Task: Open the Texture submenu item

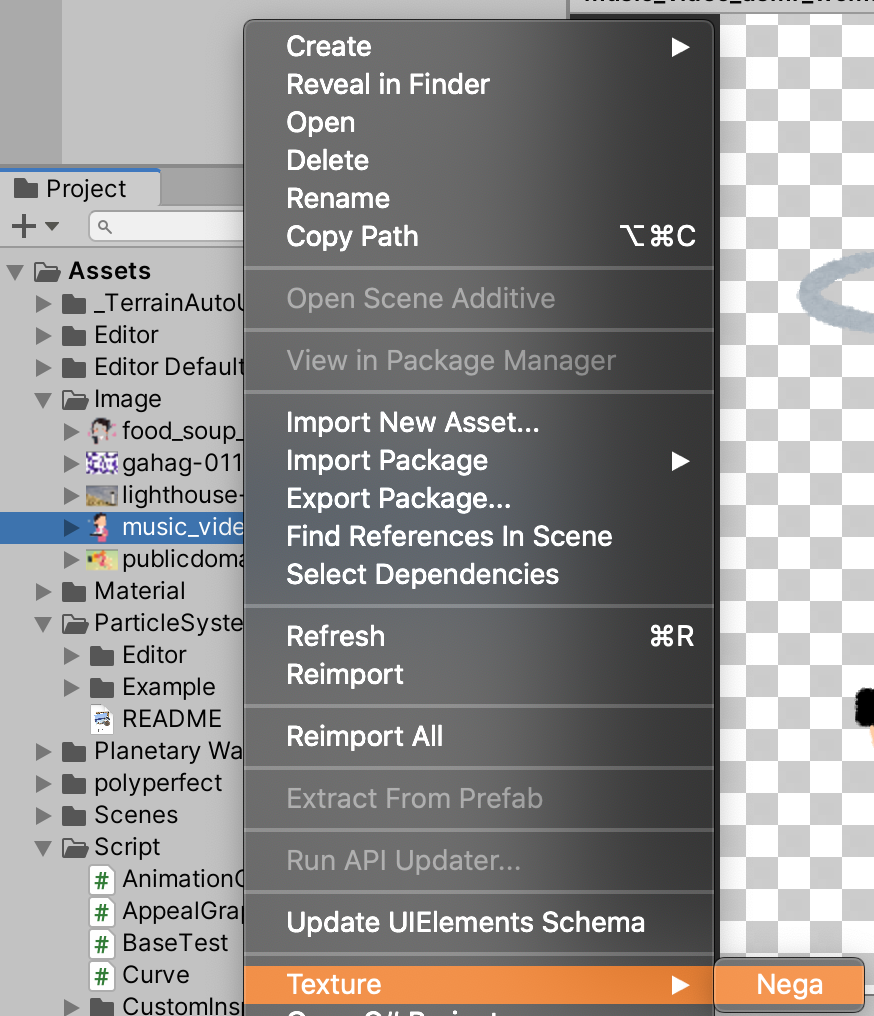Action: point(479,985)
